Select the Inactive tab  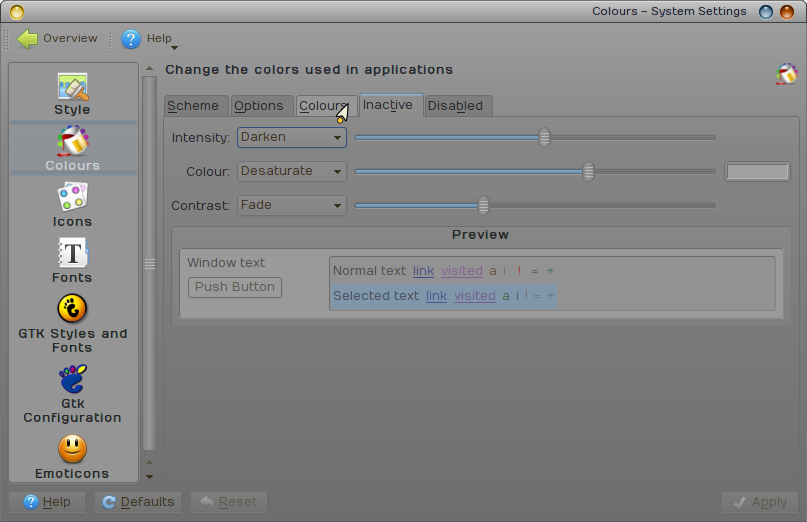[391, 105]
